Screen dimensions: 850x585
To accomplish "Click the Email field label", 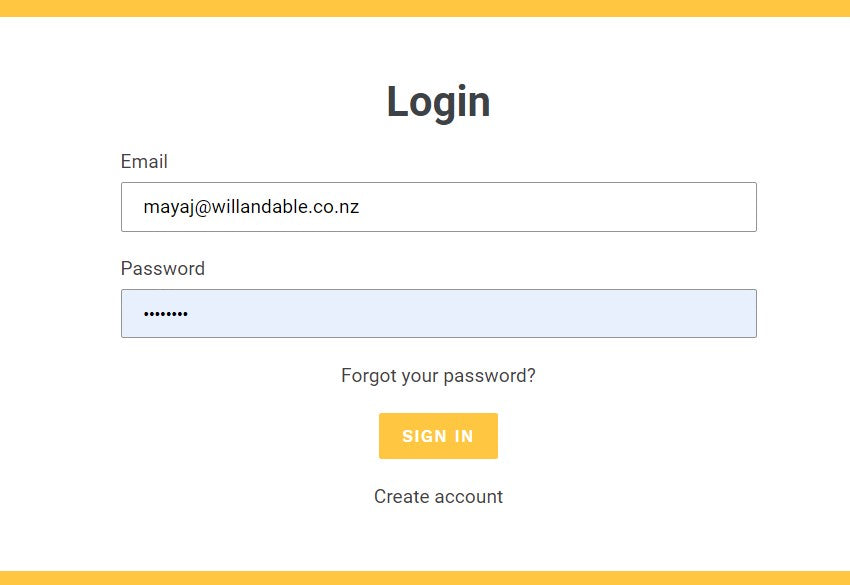I will coord(144,162).
